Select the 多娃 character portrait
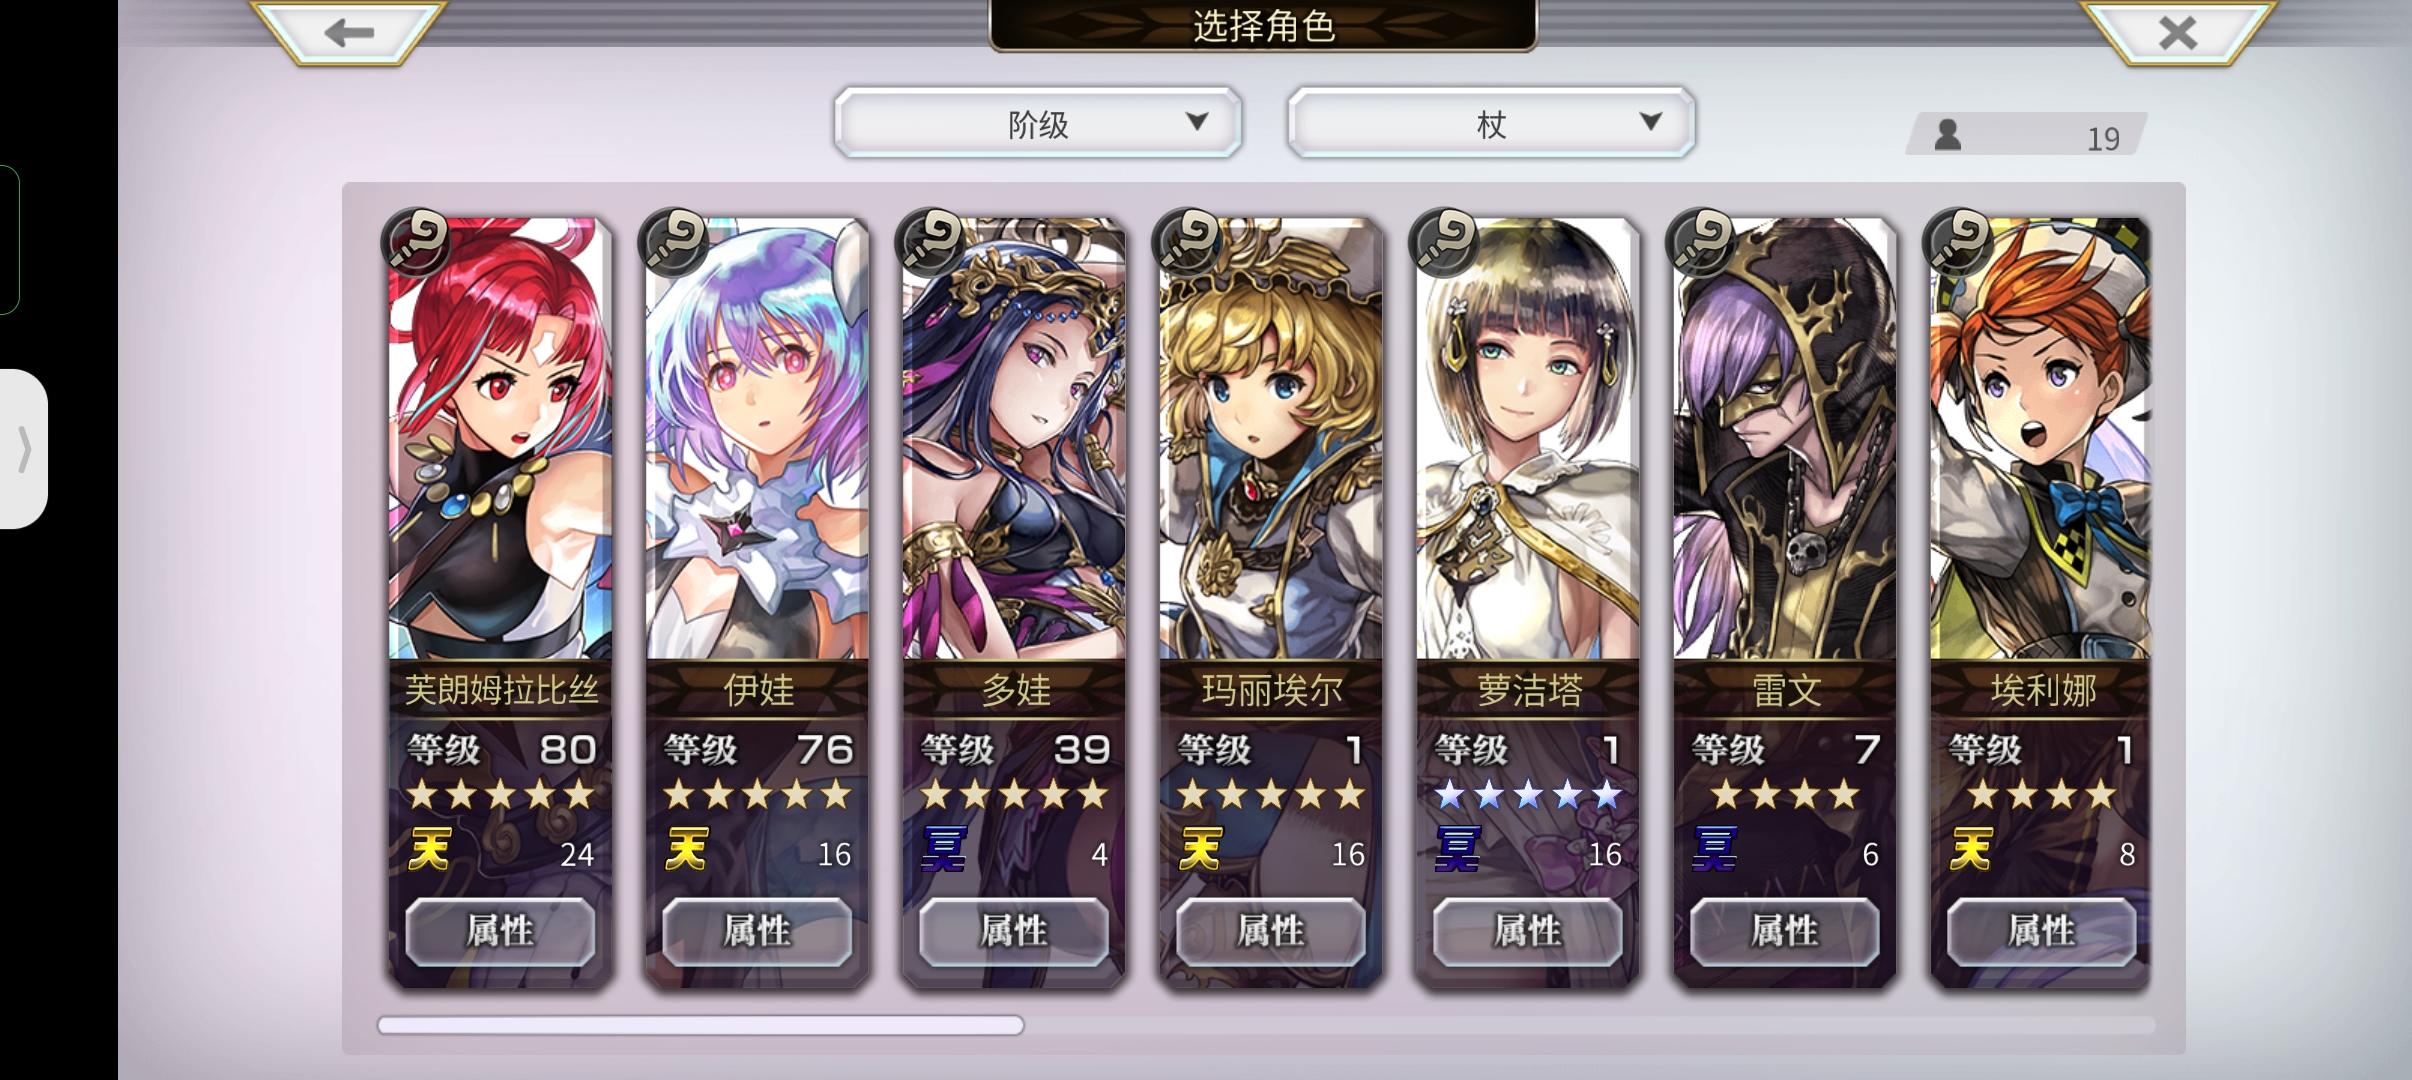Screen dimensions: 2412x1080 pos(1014,440)
